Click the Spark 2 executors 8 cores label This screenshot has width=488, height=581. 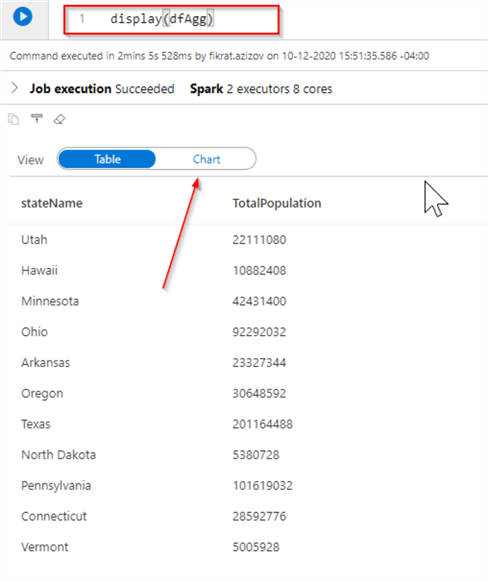tap(261, 89)
